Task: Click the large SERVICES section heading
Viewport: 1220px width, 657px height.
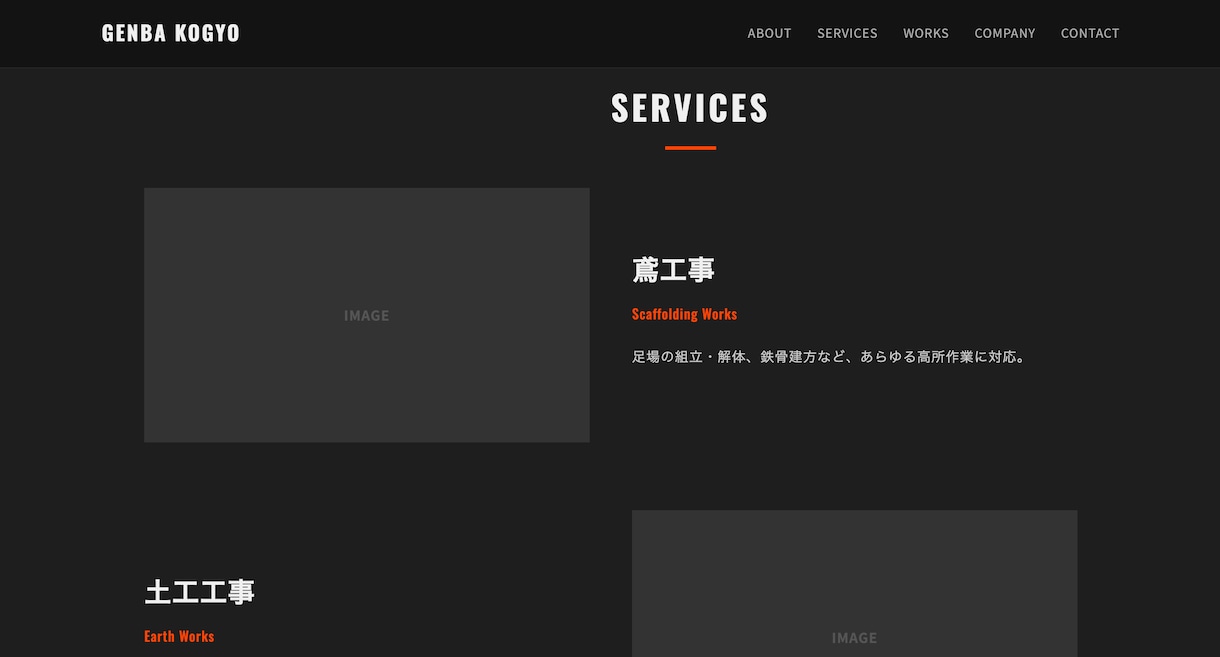Action: click(690, 108)
